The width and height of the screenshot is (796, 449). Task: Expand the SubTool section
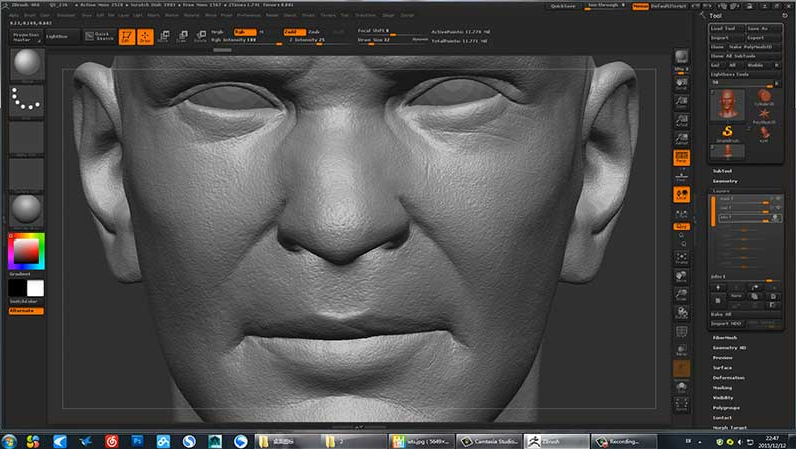722,171
